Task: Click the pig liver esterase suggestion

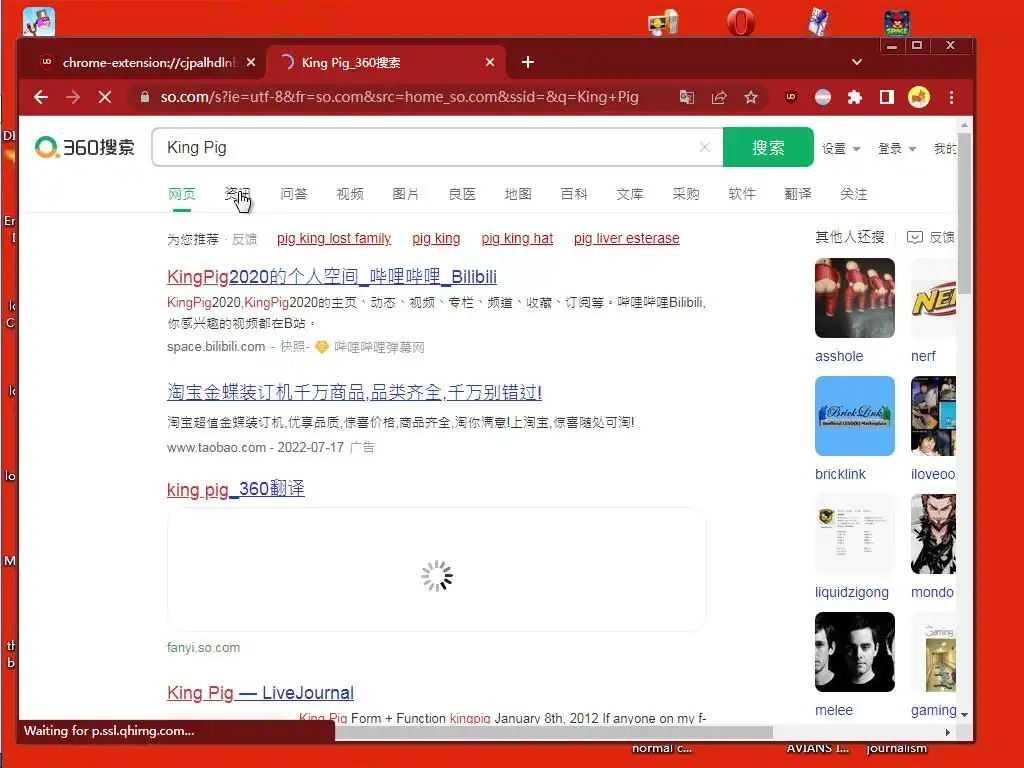Action: click(x=626, y=238)
